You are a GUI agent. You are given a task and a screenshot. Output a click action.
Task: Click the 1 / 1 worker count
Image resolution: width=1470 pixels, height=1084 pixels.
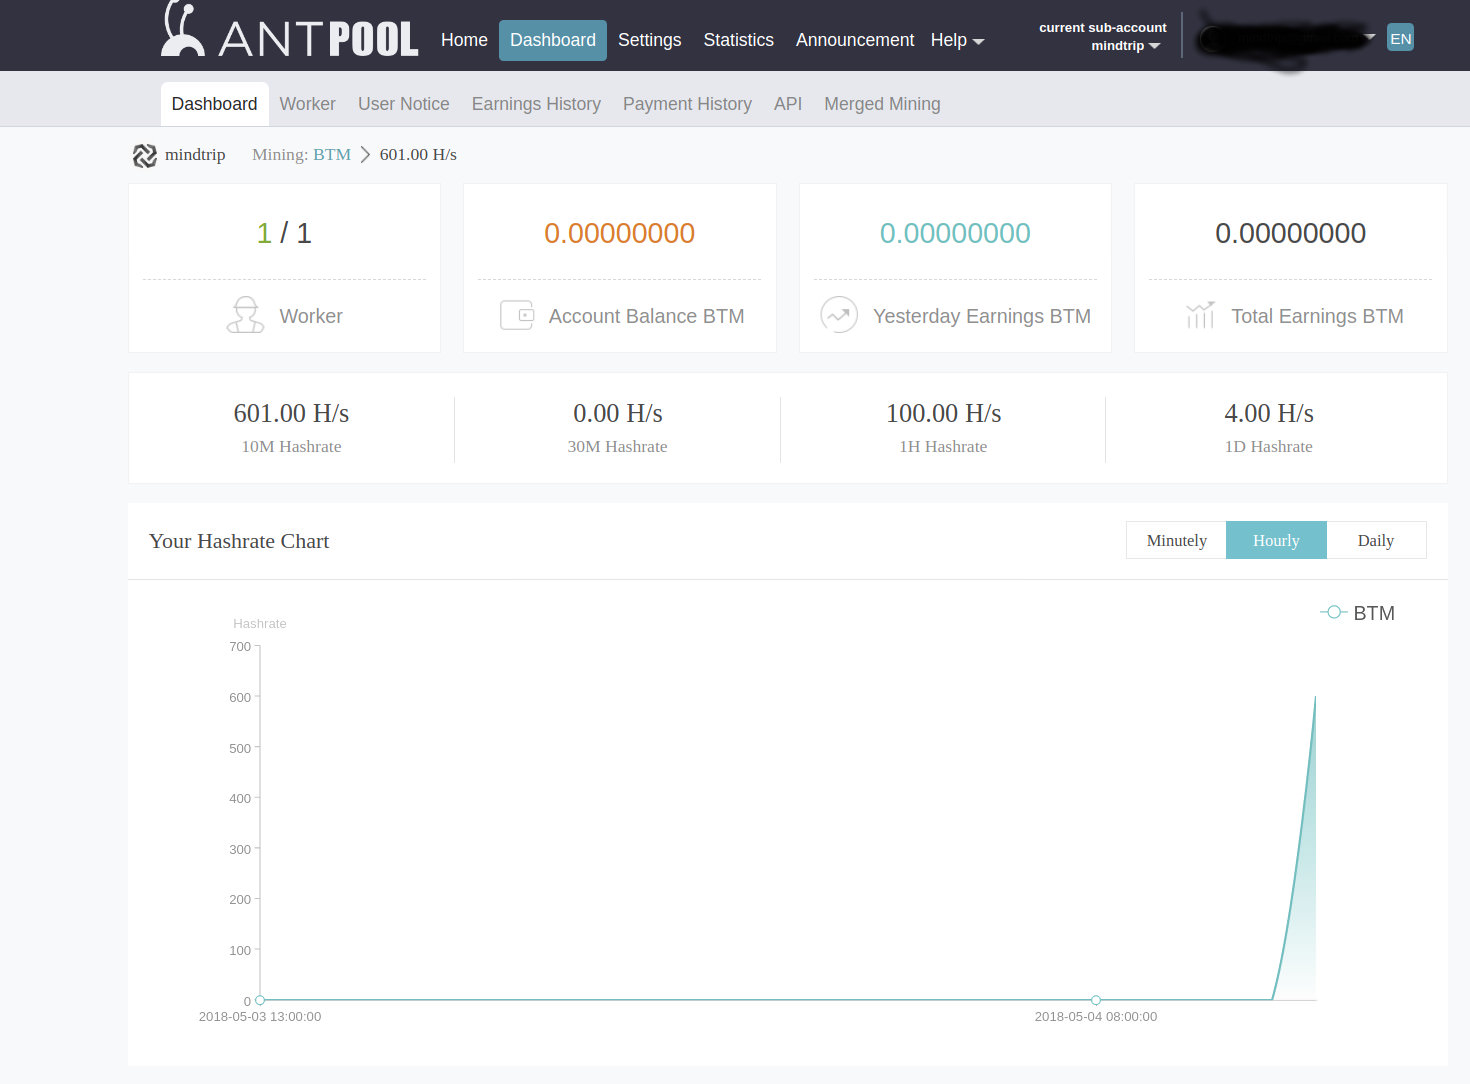284,233
